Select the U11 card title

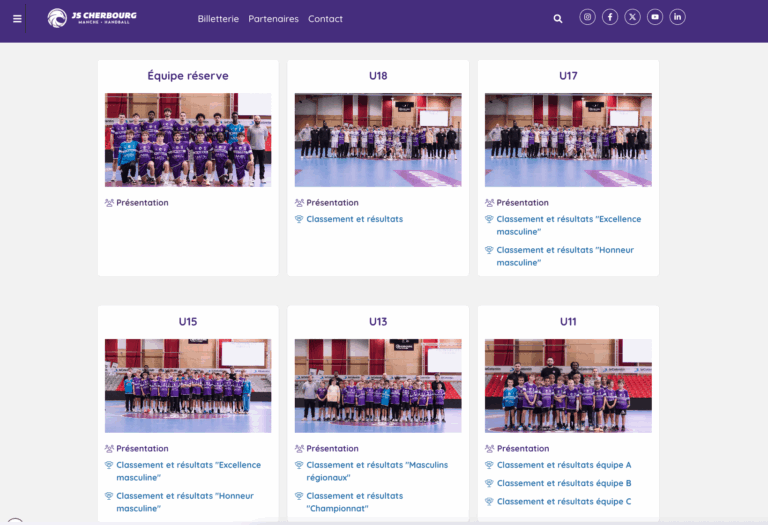click(568, 321)
